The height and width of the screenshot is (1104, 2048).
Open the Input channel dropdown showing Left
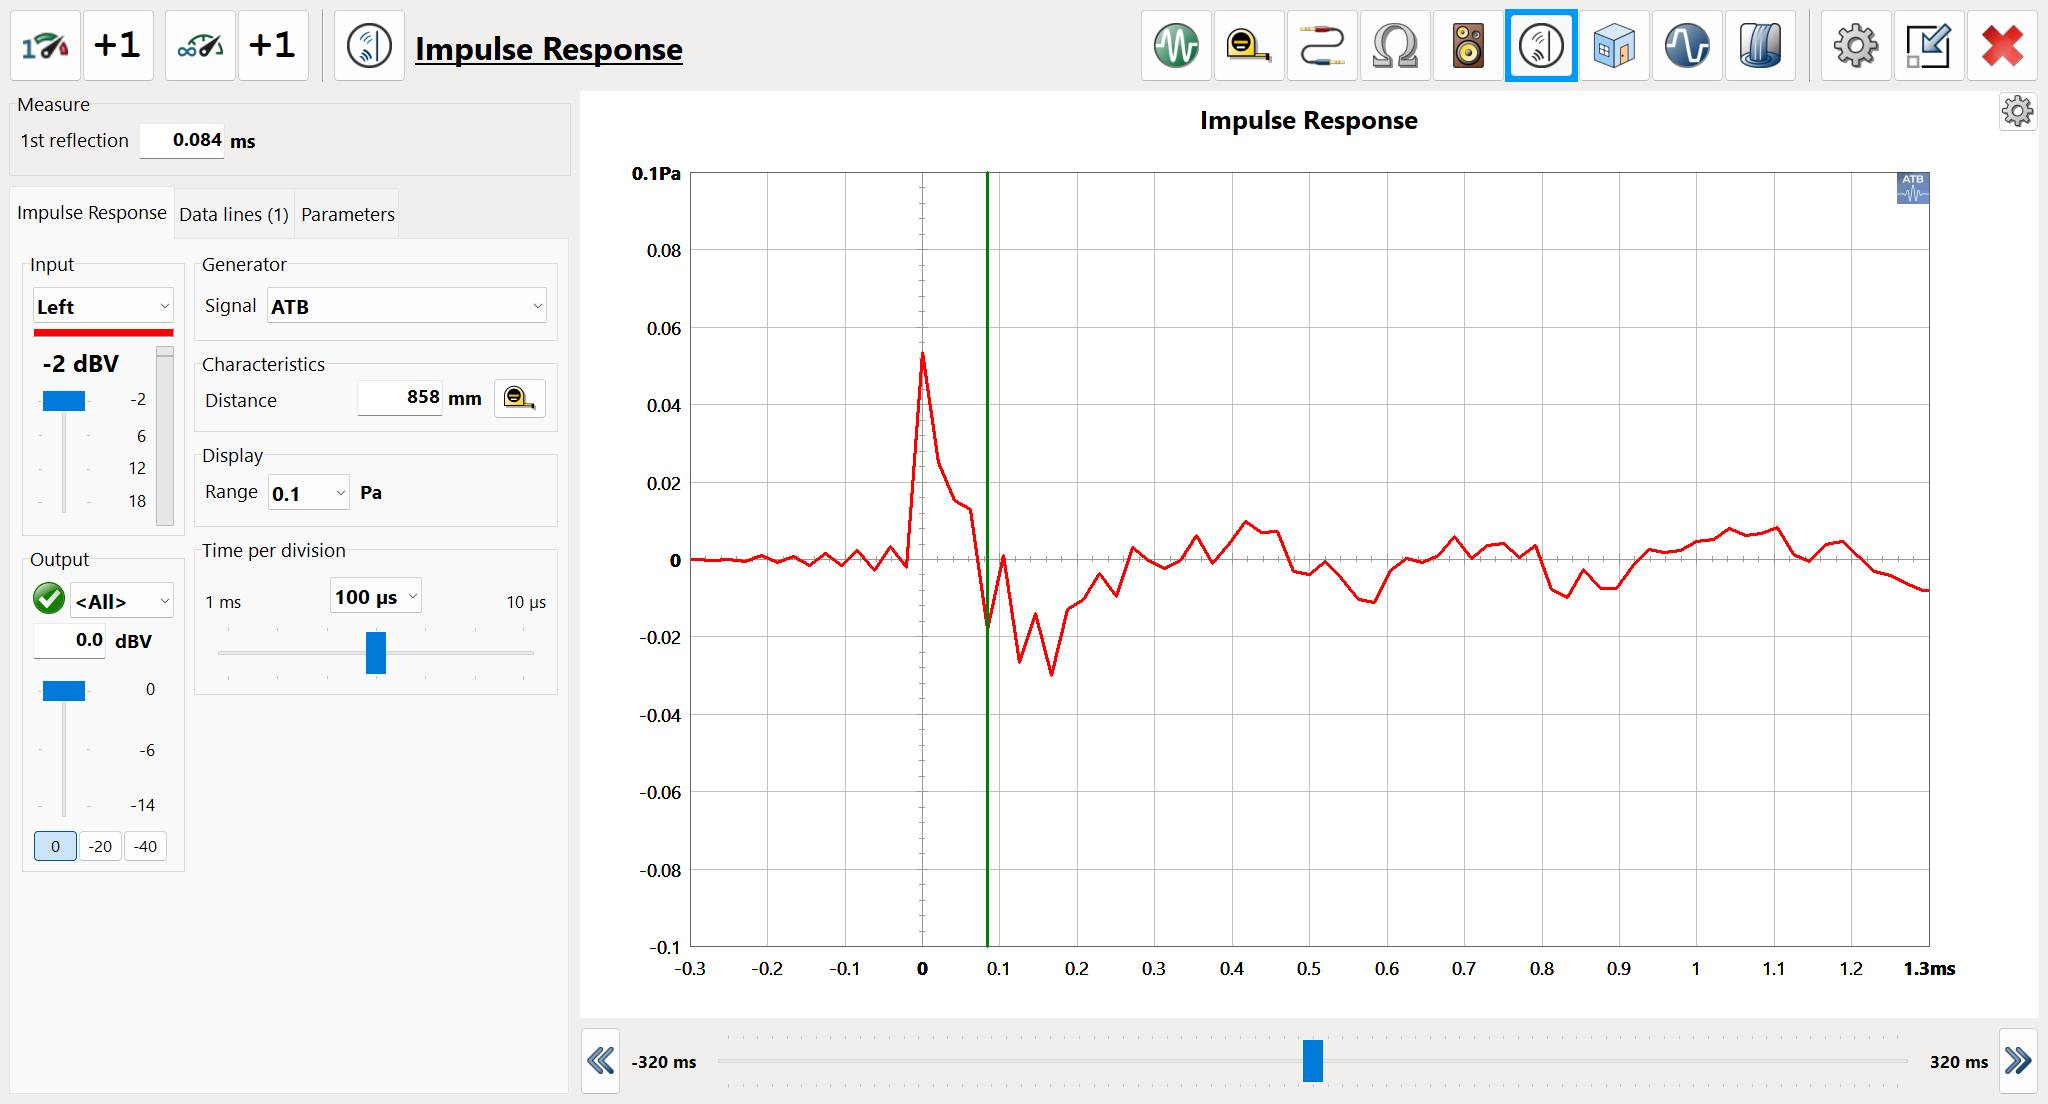[104, 306]
